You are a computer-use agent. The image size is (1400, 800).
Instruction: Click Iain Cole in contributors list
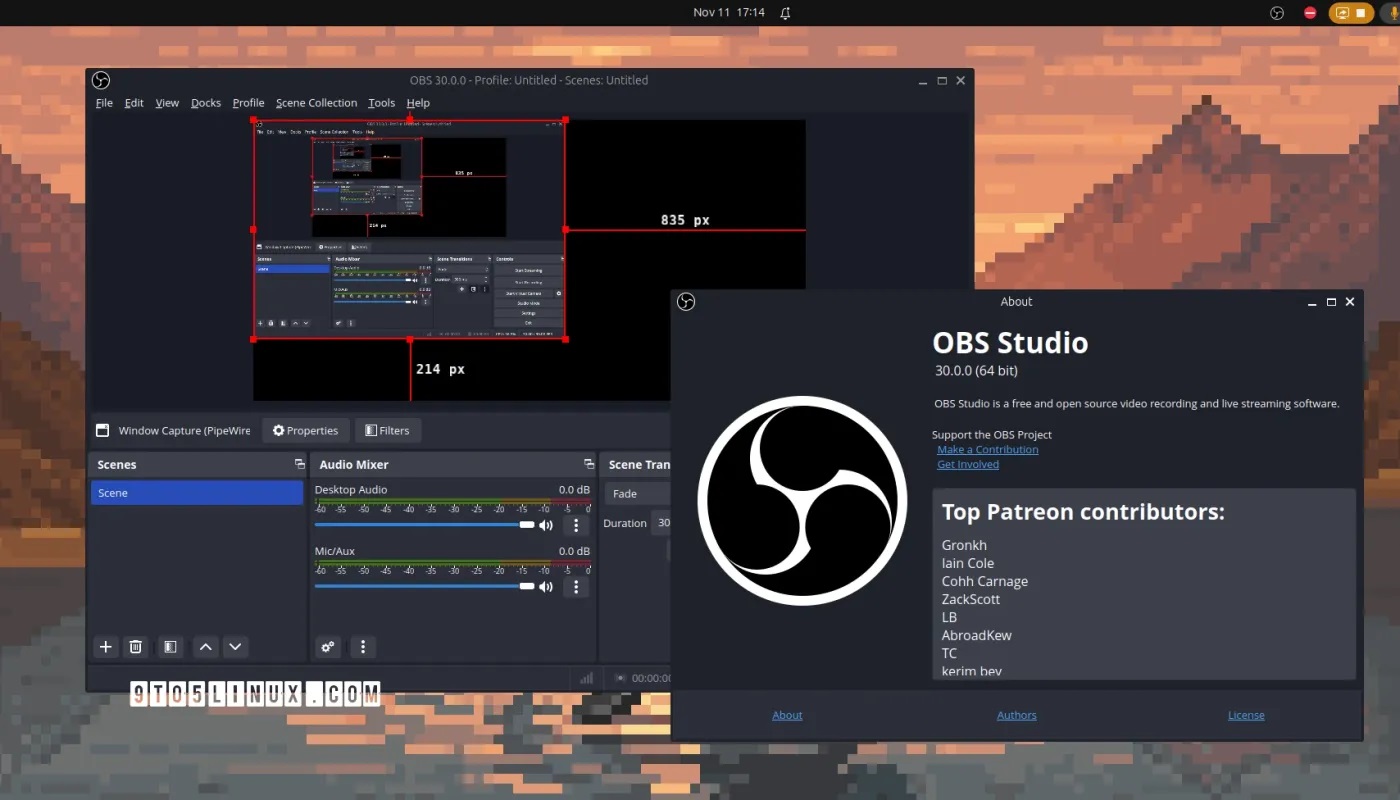(968, 563)
